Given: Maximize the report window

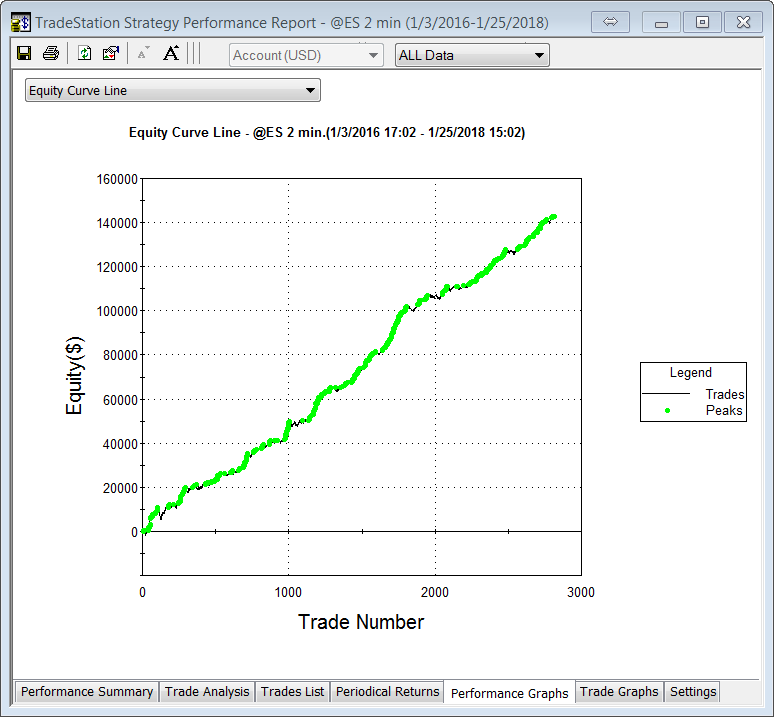Looking at the screenshot, I should click(703, 22).
